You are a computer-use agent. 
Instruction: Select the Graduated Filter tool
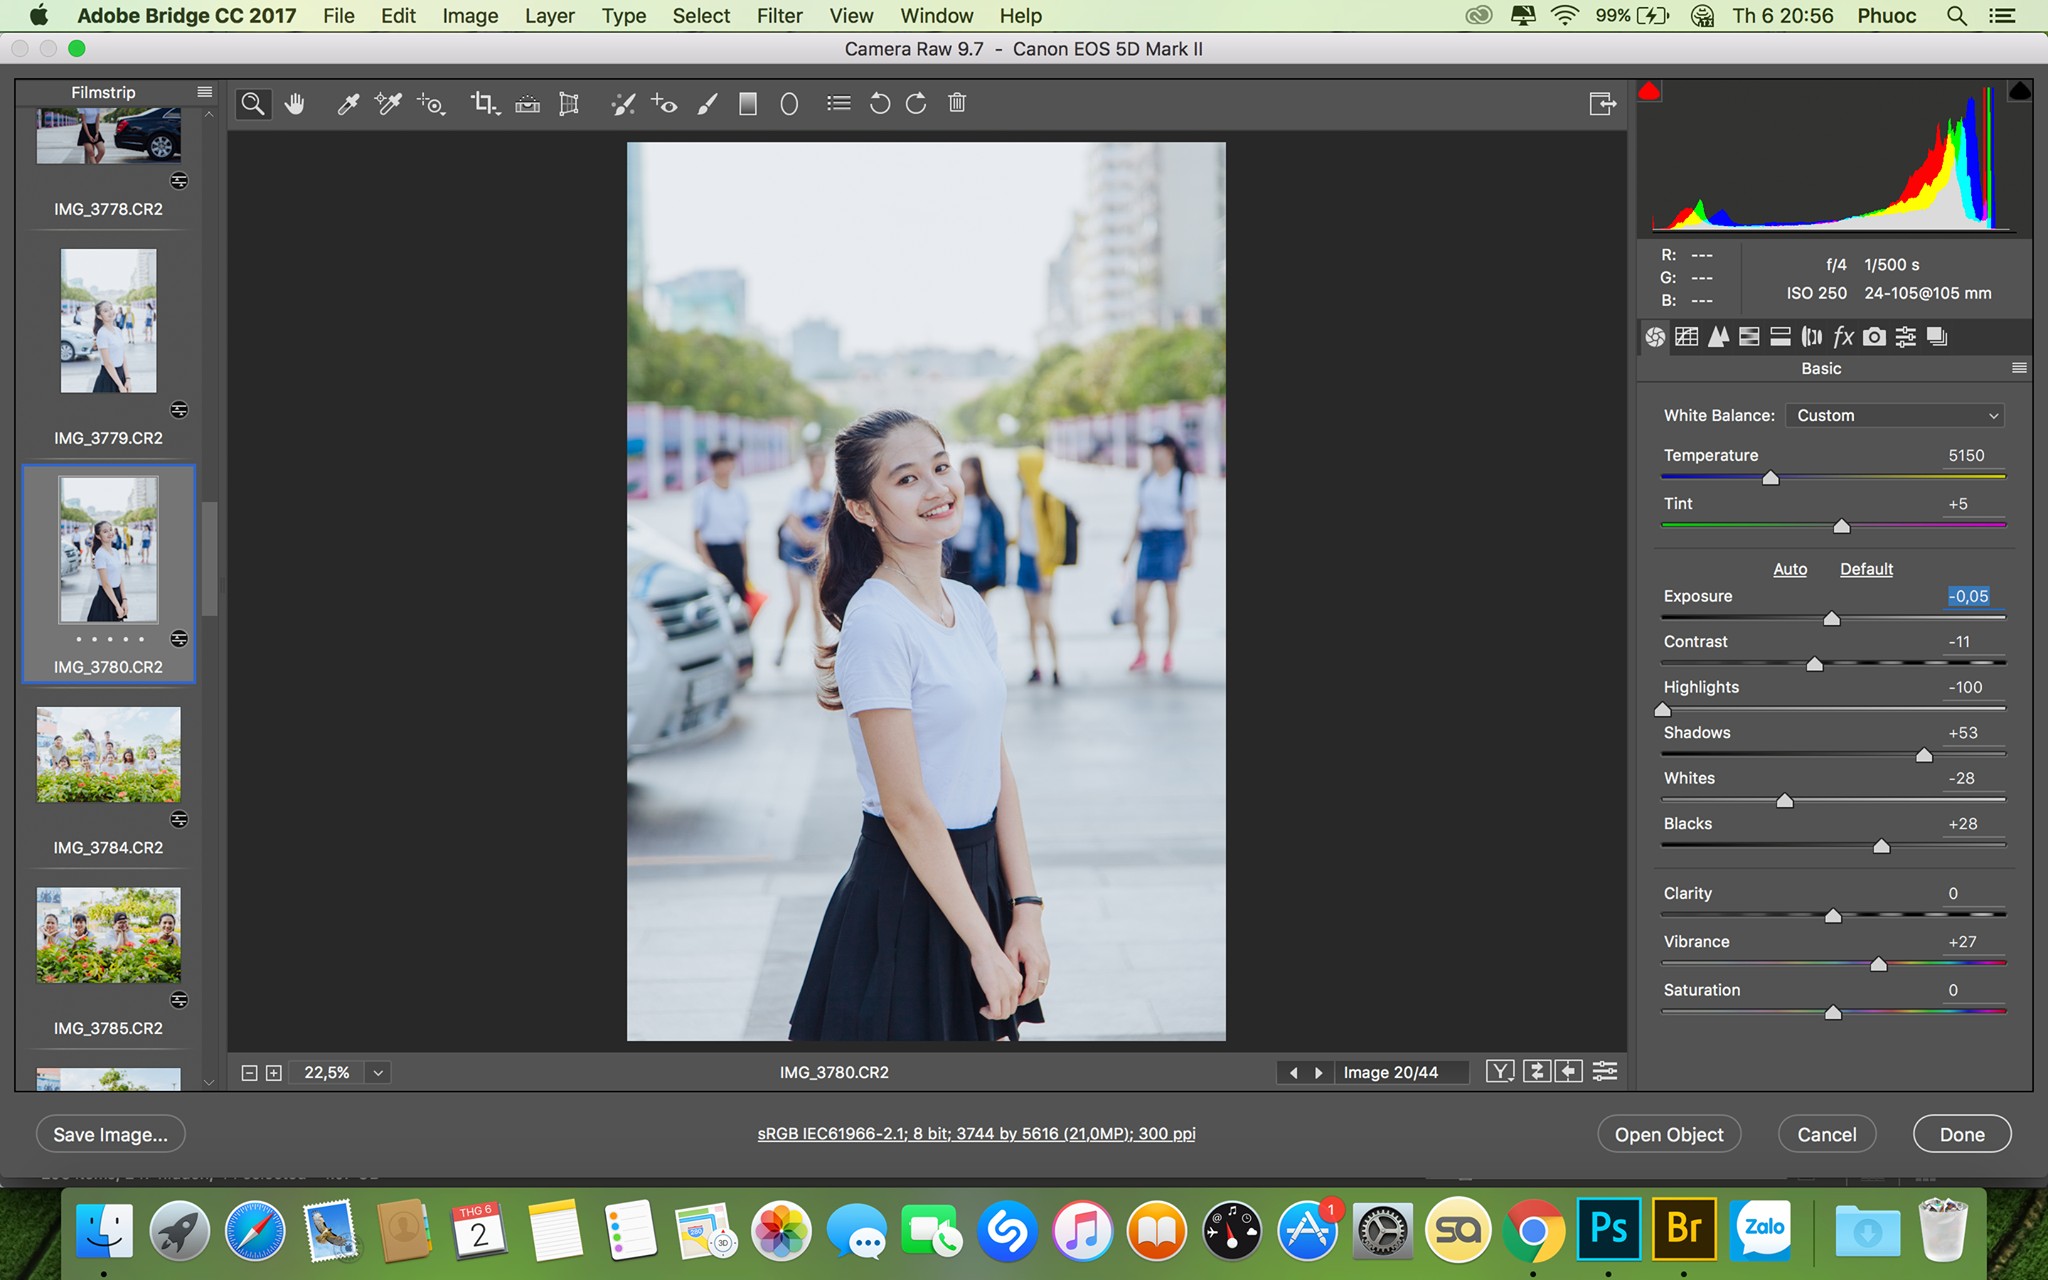click(x=747, y=103)
